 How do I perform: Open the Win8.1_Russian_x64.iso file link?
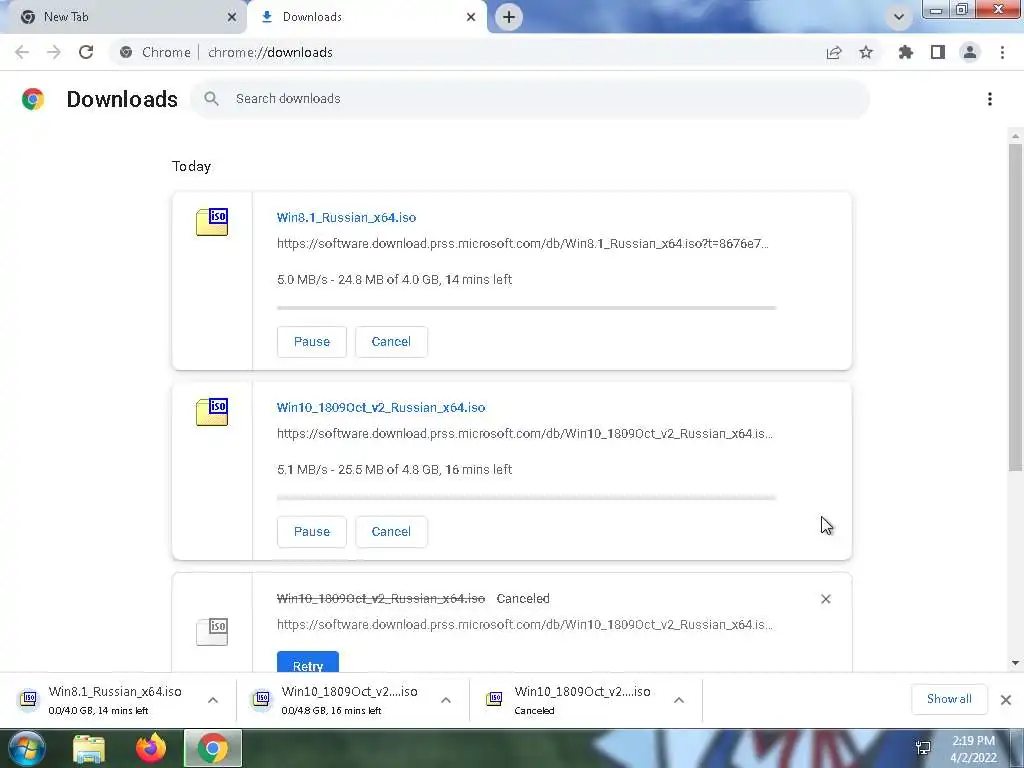[x=346, y=217]
